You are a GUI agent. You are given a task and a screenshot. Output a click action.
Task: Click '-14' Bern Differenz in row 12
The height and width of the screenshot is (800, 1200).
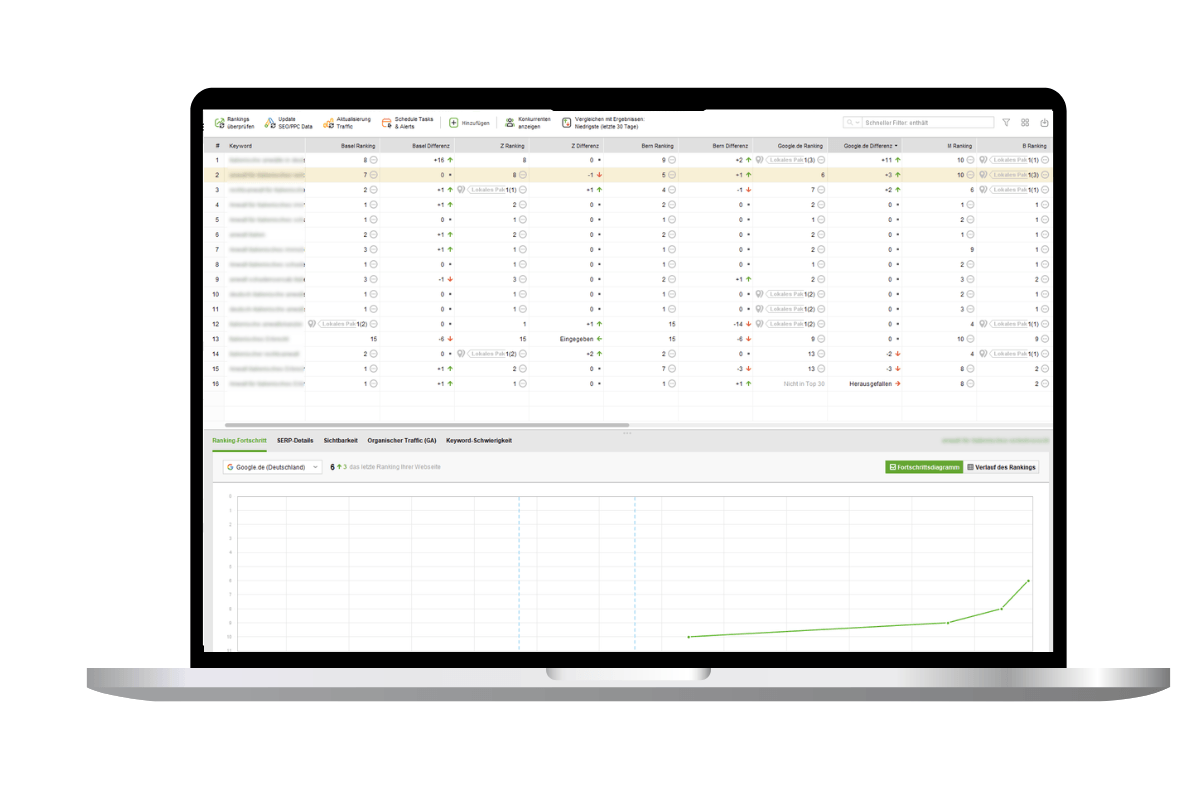[737, 324]
